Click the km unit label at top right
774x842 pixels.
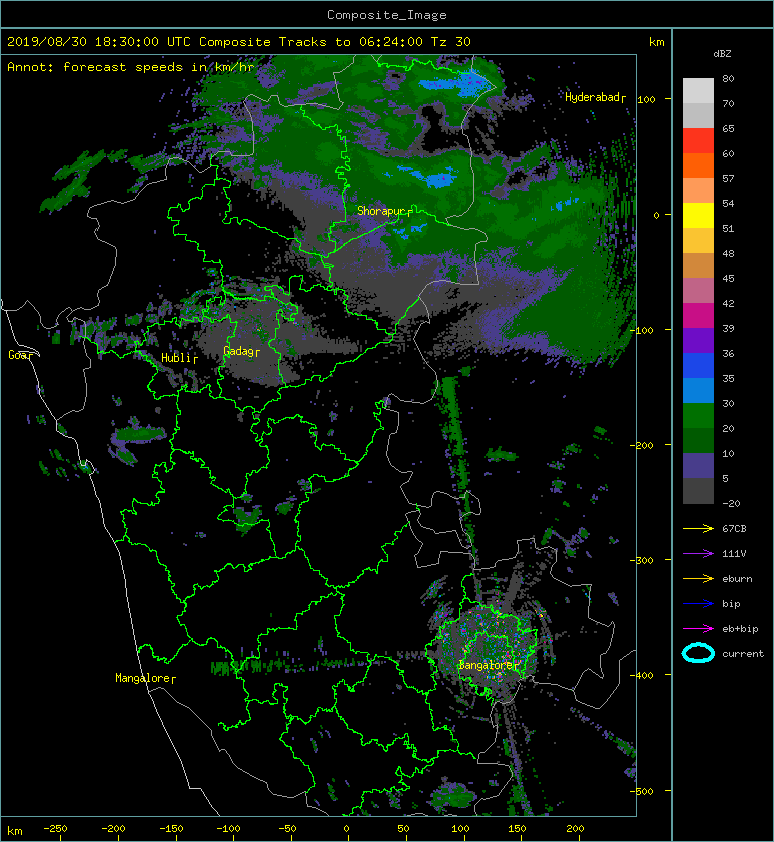[x=657, y=42]
